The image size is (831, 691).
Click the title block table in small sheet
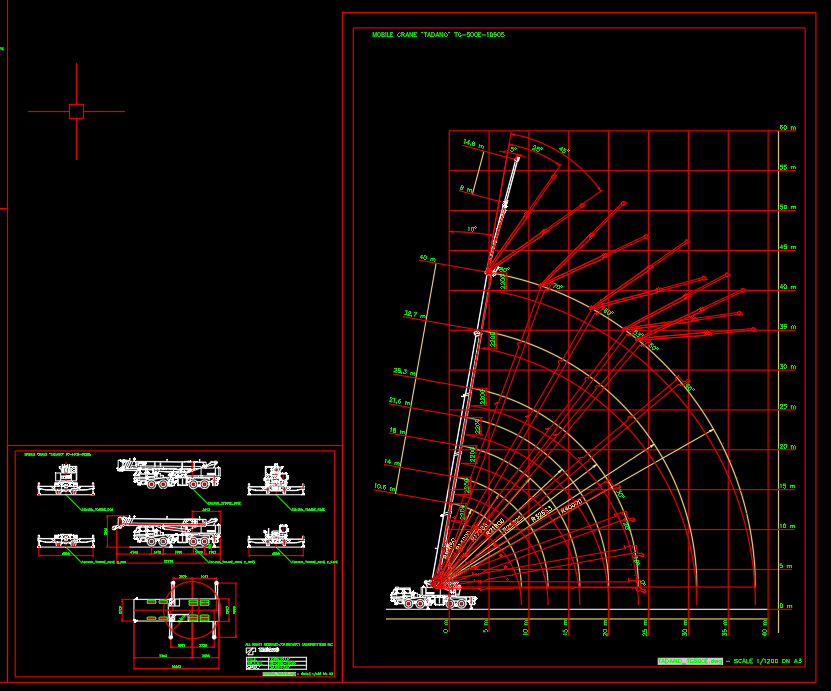[276, 662]
